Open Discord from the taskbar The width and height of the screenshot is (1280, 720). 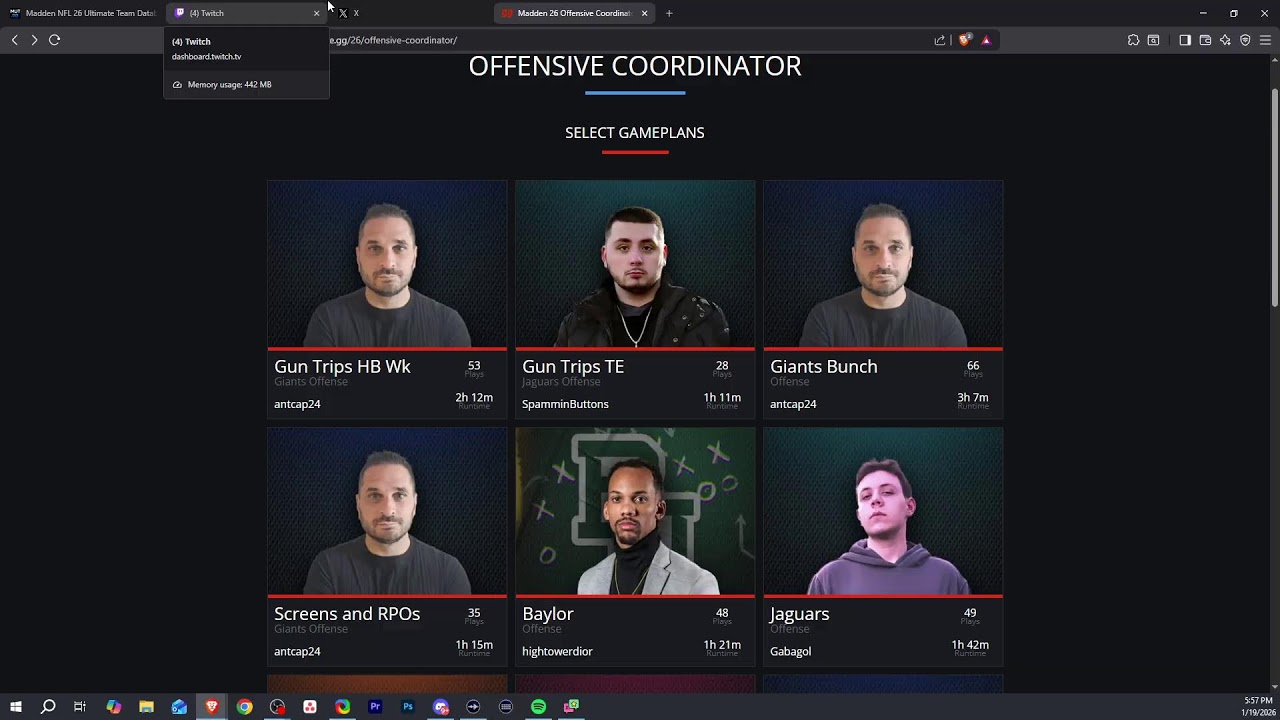(441, 707)
